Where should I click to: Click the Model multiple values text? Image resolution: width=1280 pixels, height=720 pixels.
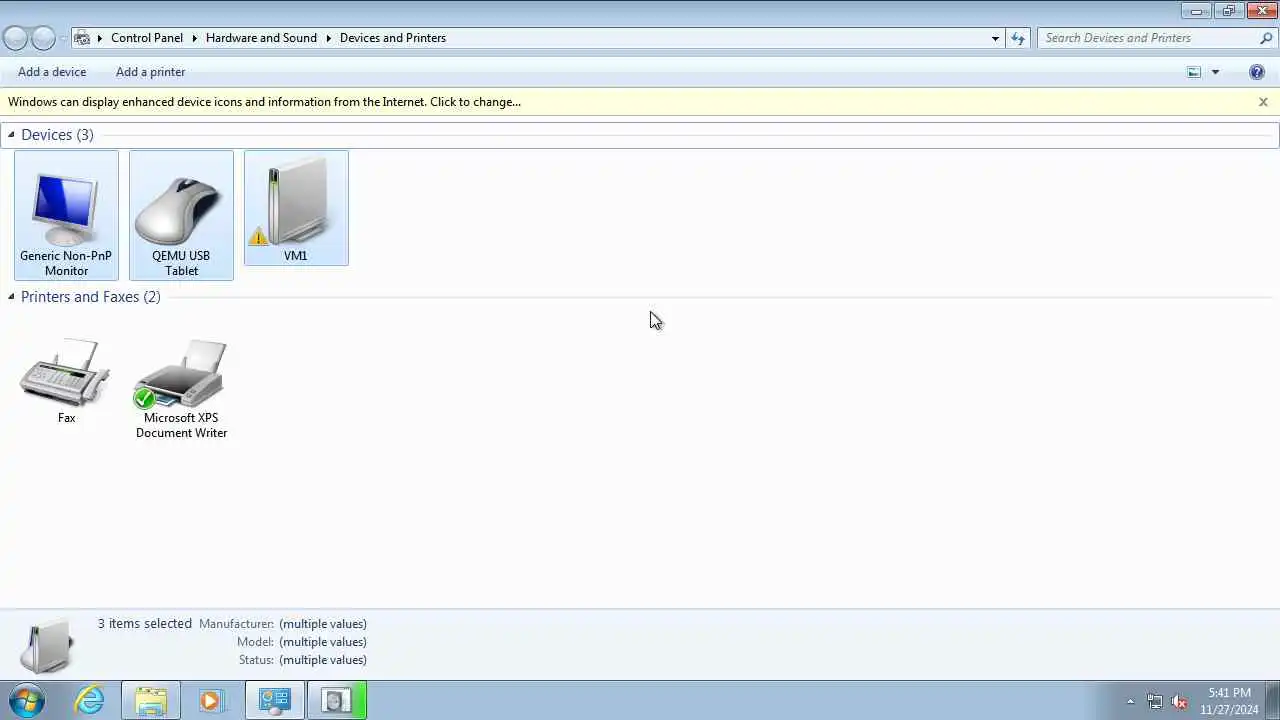pyautogui.click(x=323, y=642)
